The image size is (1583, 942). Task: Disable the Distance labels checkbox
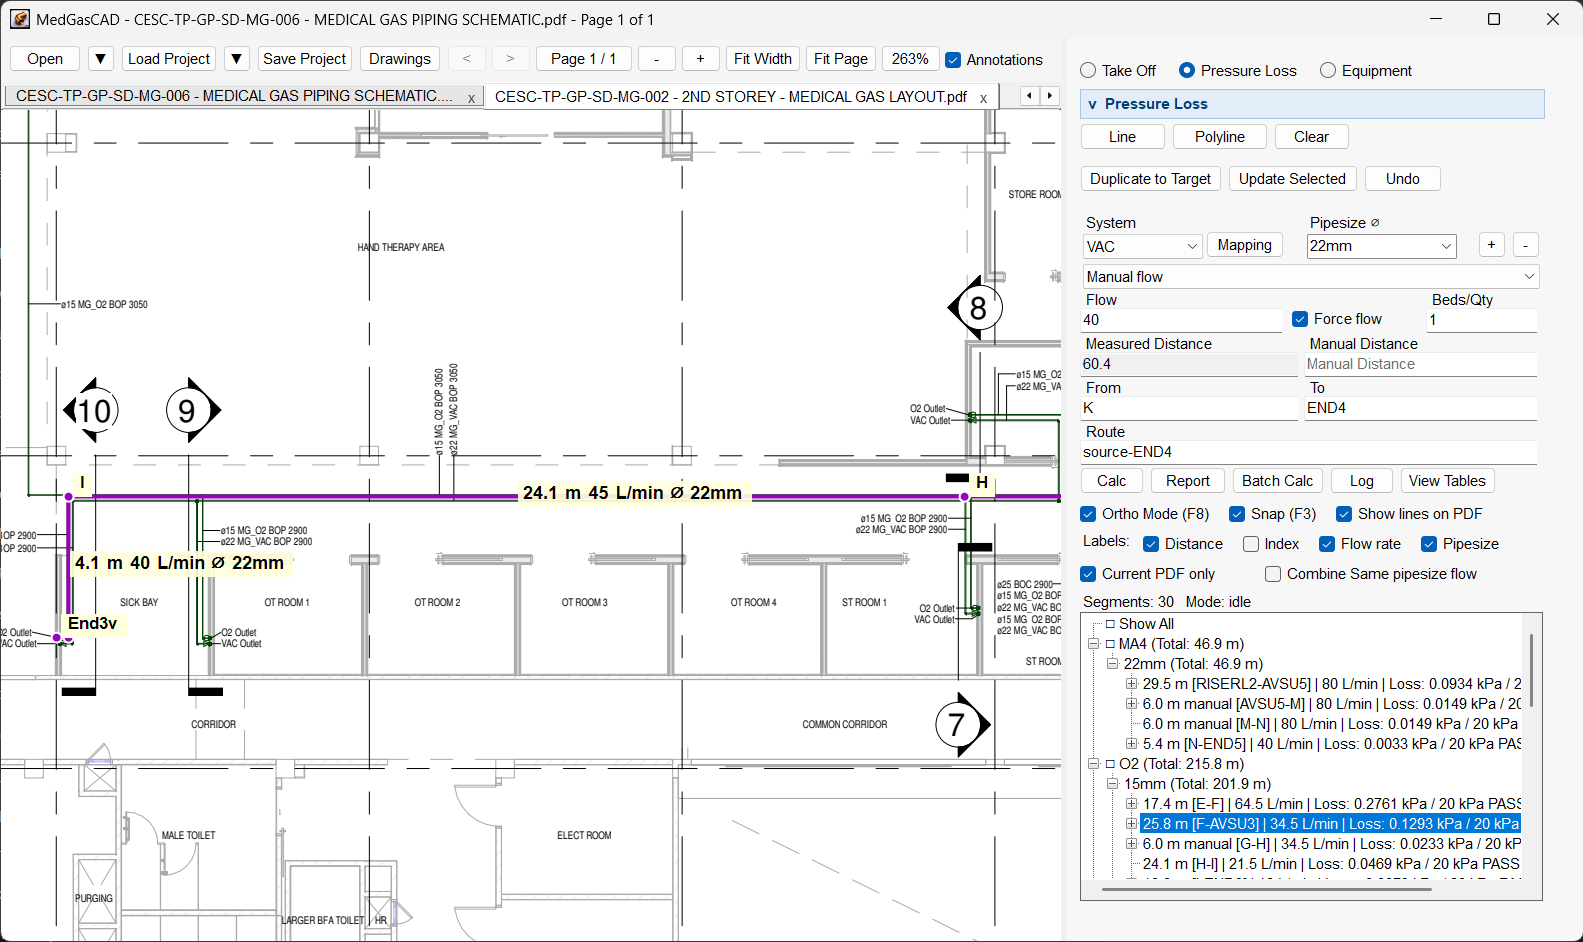[x=1151, y=544]
